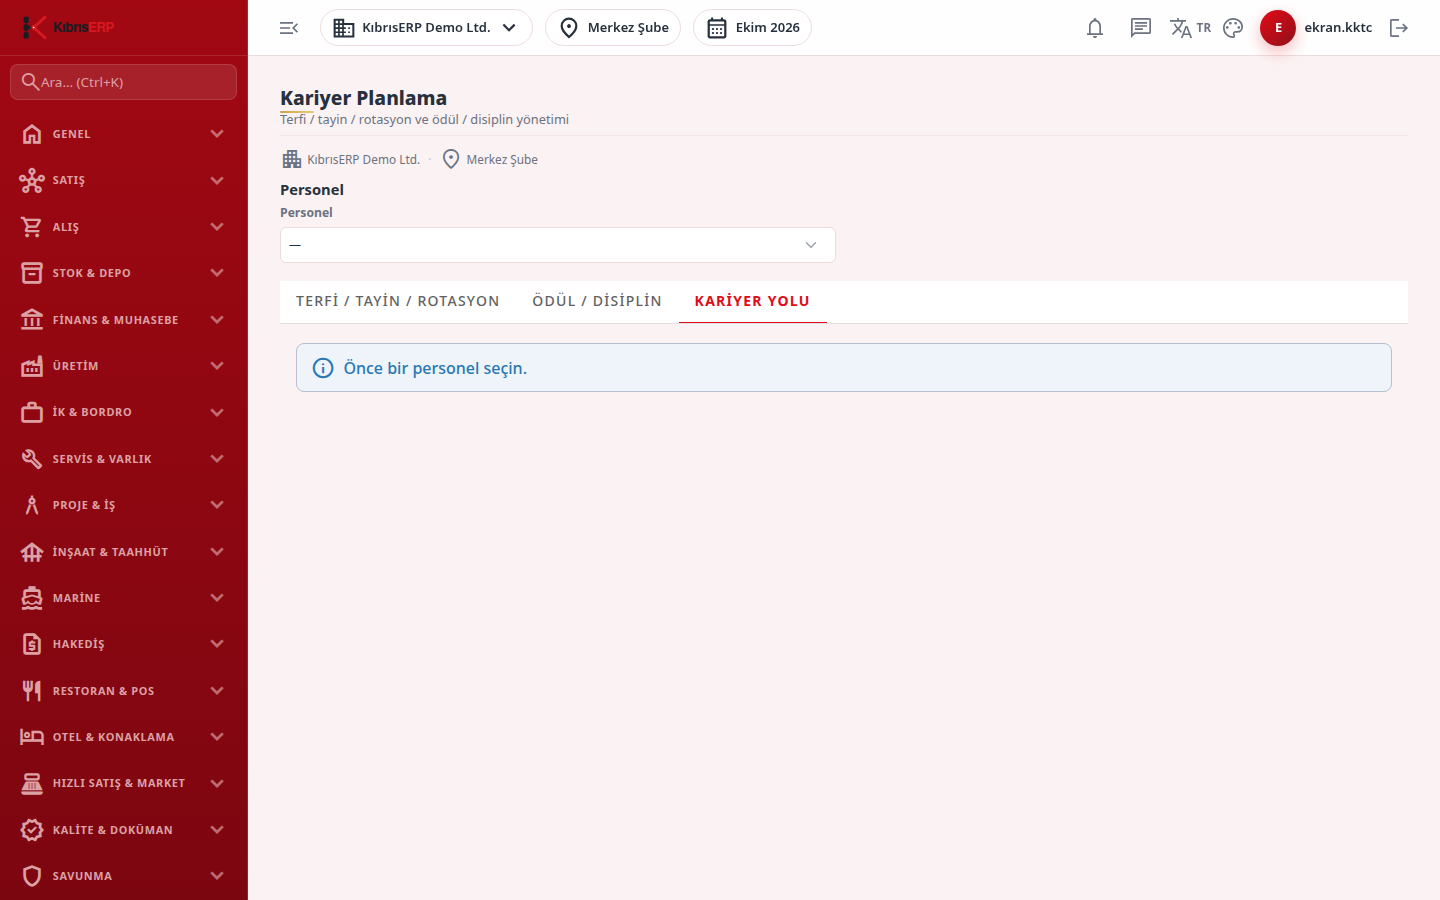
Task: Click the ÜRETİM factory icon
Action: click(x=32, y=366)
